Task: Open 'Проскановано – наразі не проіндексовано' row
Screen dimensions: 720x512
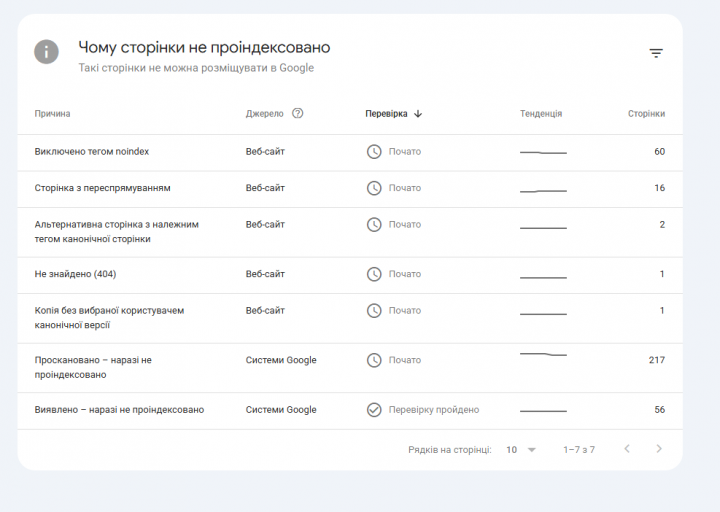Action: pyautogui.click(x=350, y=368)
